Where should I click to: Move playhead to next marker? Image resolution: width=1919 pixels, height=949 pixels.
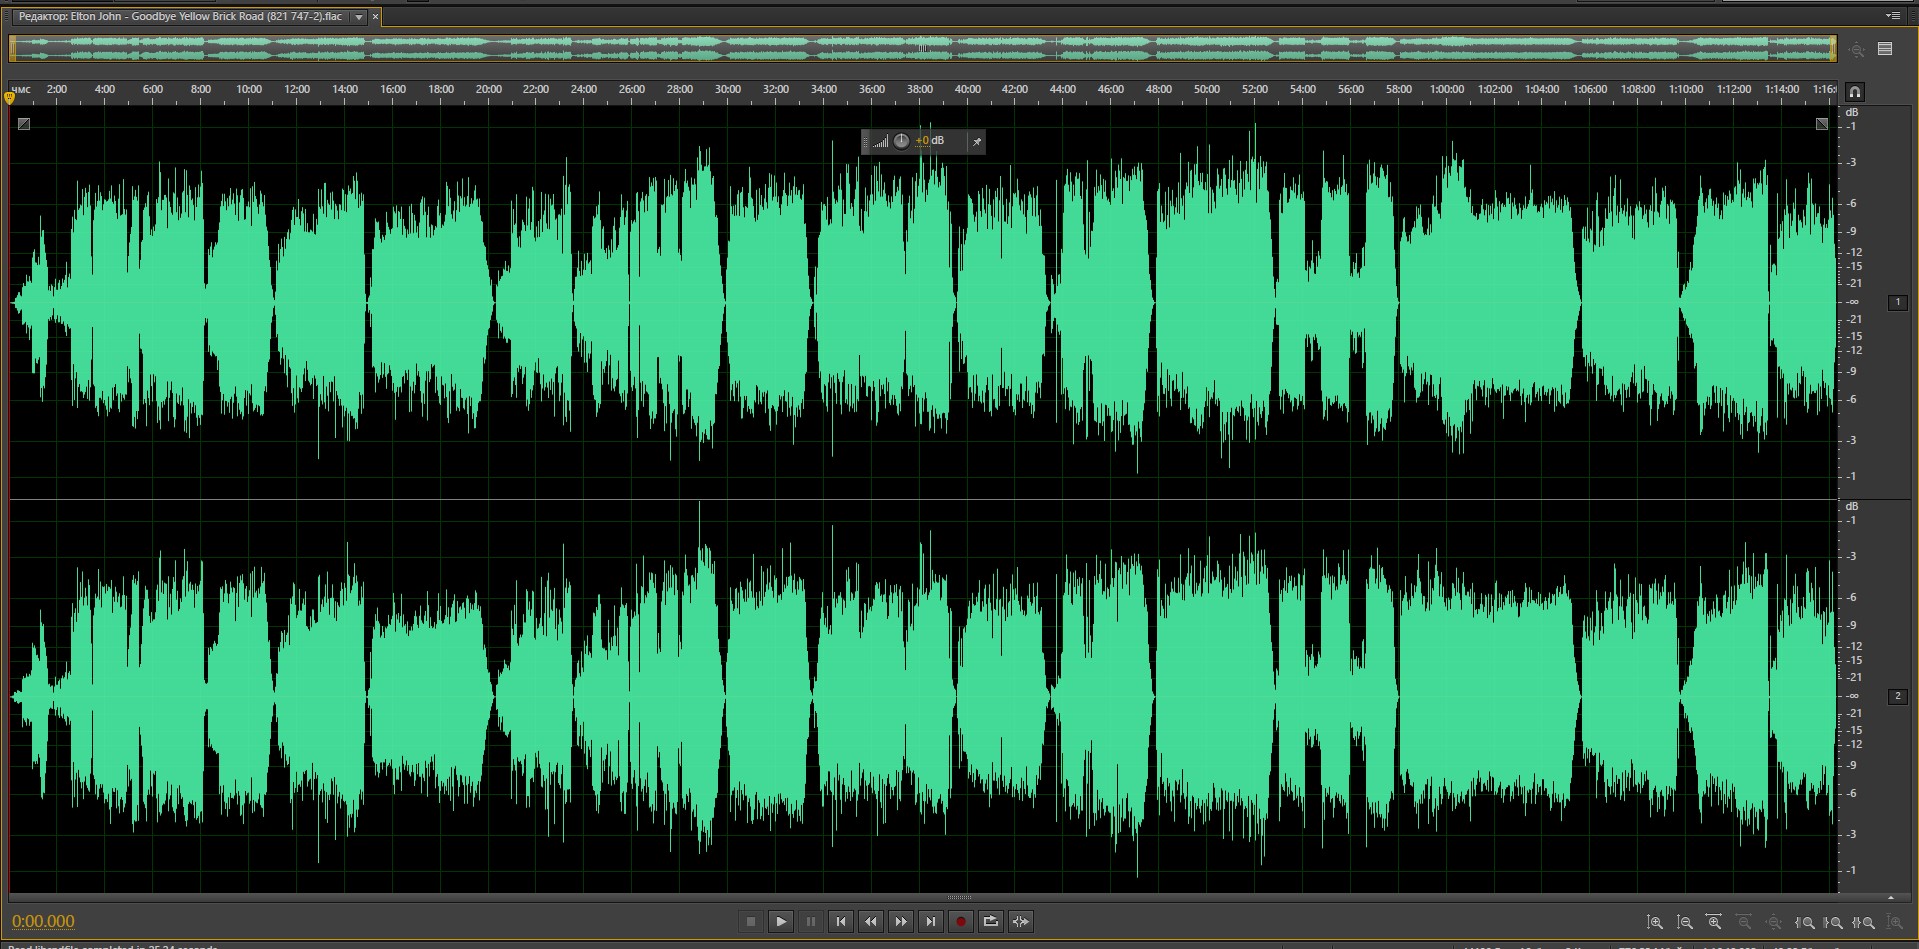point(931,921)
